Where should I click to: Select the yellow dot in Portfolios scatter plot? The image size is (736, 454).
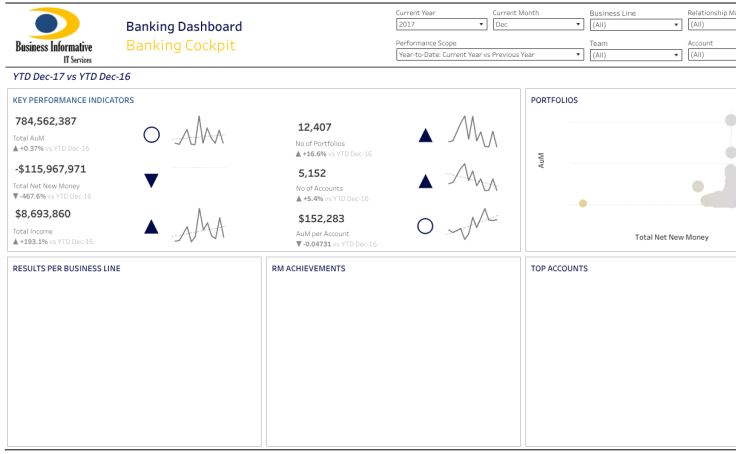583,203
